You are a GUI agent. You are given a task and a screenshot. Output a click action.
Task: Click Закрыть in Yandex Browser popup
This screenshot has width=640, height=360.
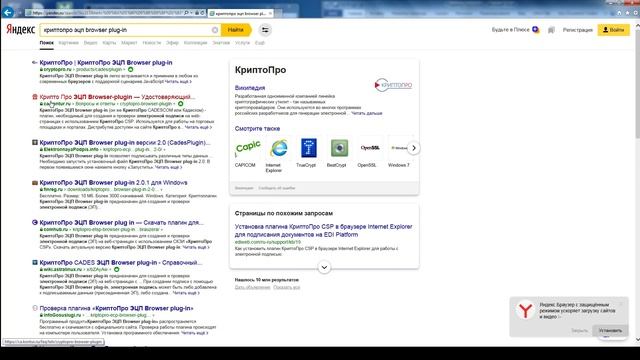click(579, 330)
